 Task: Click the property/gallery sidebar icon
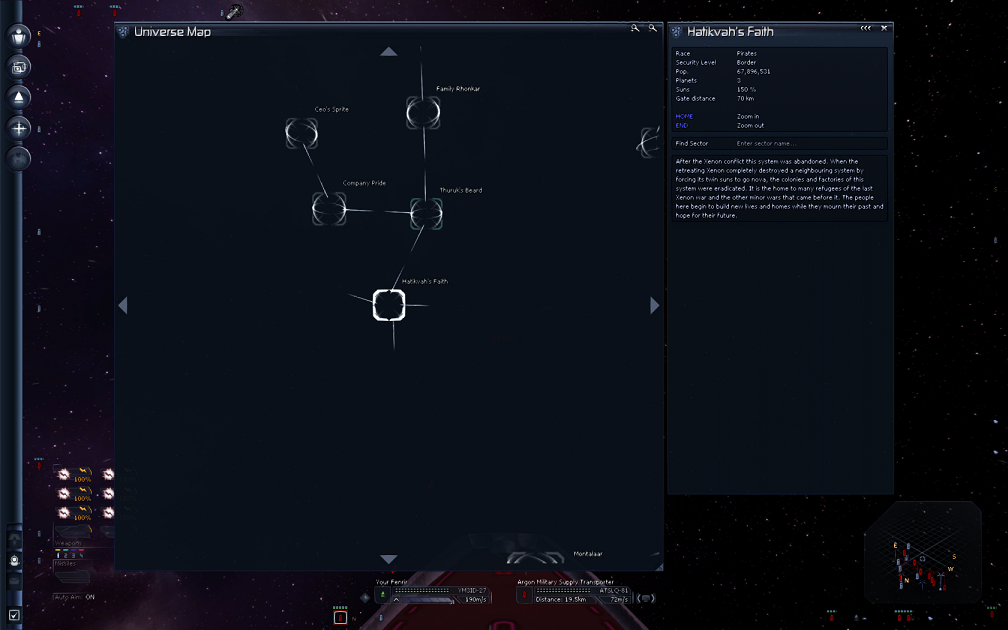19,66
